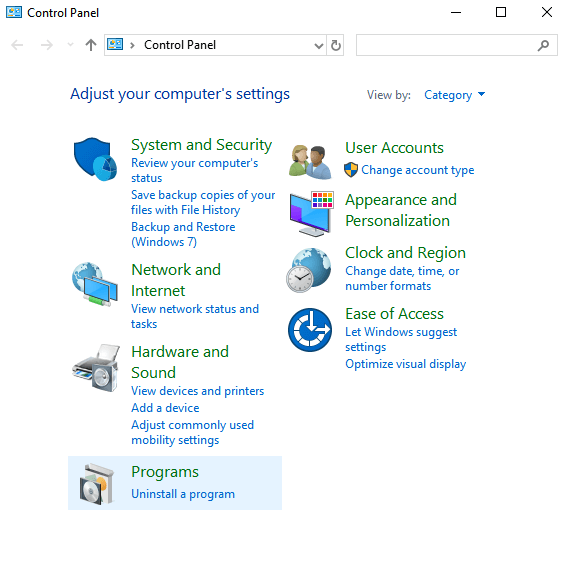Click the Add a device link
567x585 pixels.
tap(165, 407)
